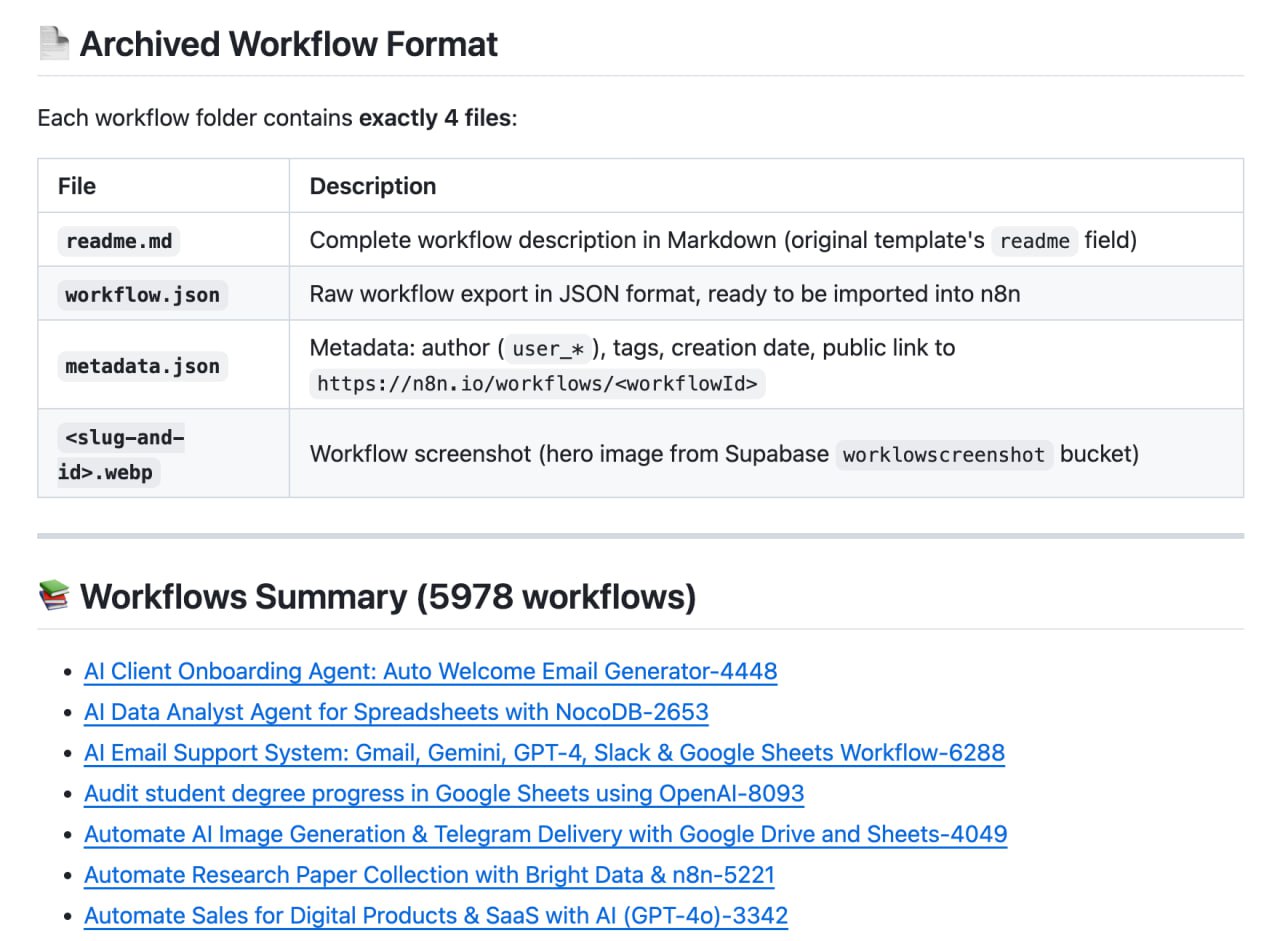Image resolution: width=1280 pixels, height=941 pixels.
Task: Click the books emoji beside Workflows Summary
Action: [54, 596]
